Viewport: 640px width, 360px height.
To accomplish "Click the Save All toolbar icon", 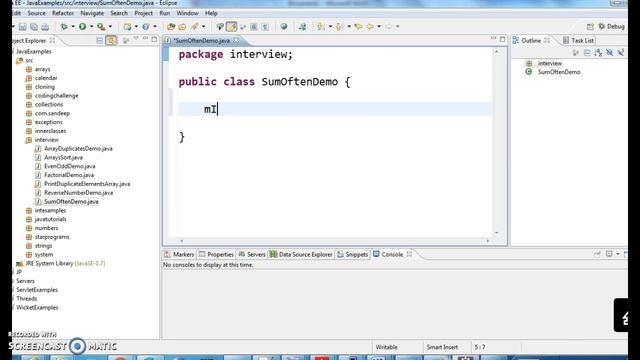I will coord(33,27).
